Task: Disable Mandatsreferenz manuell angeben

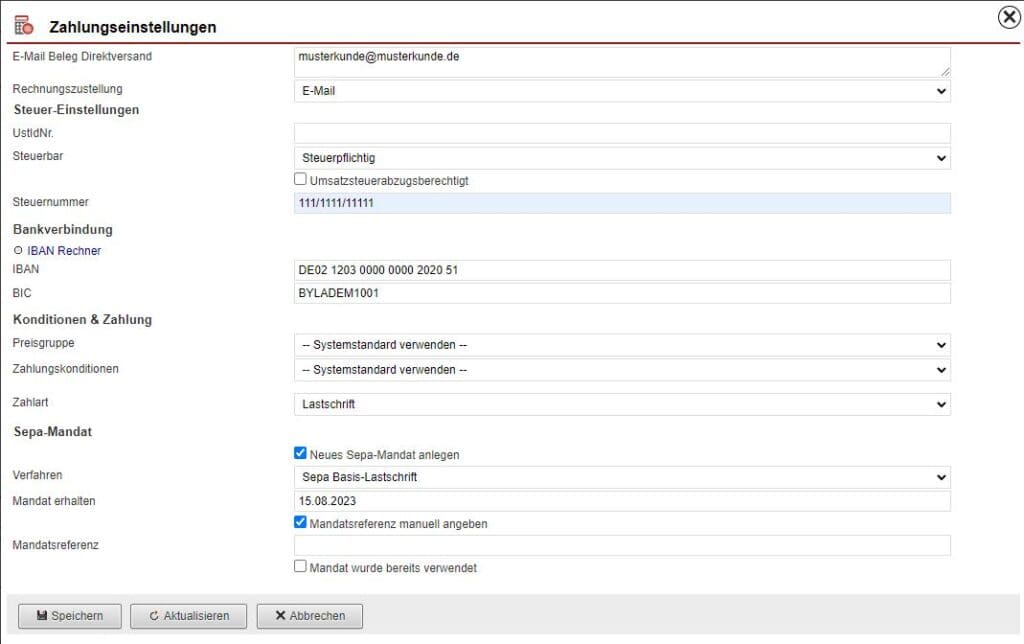Action: 300,522
